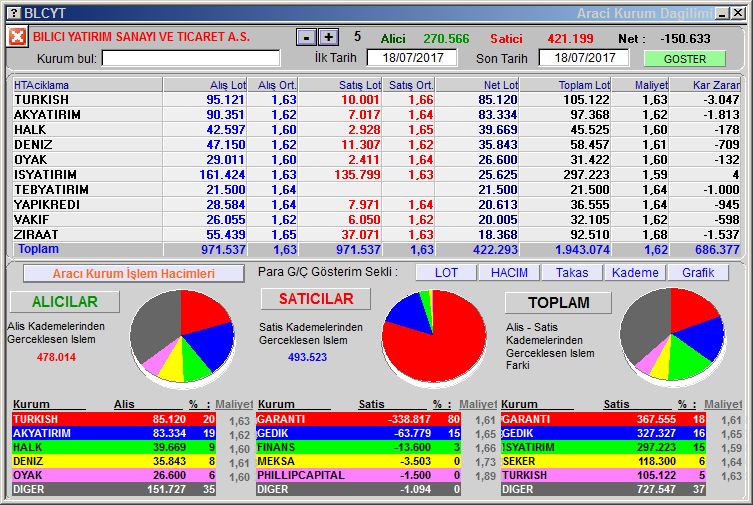Image resolution: width=753 pixels, height=505 pixels.
Task: Sort by Alış Lot column header
Action: (206, 85)
